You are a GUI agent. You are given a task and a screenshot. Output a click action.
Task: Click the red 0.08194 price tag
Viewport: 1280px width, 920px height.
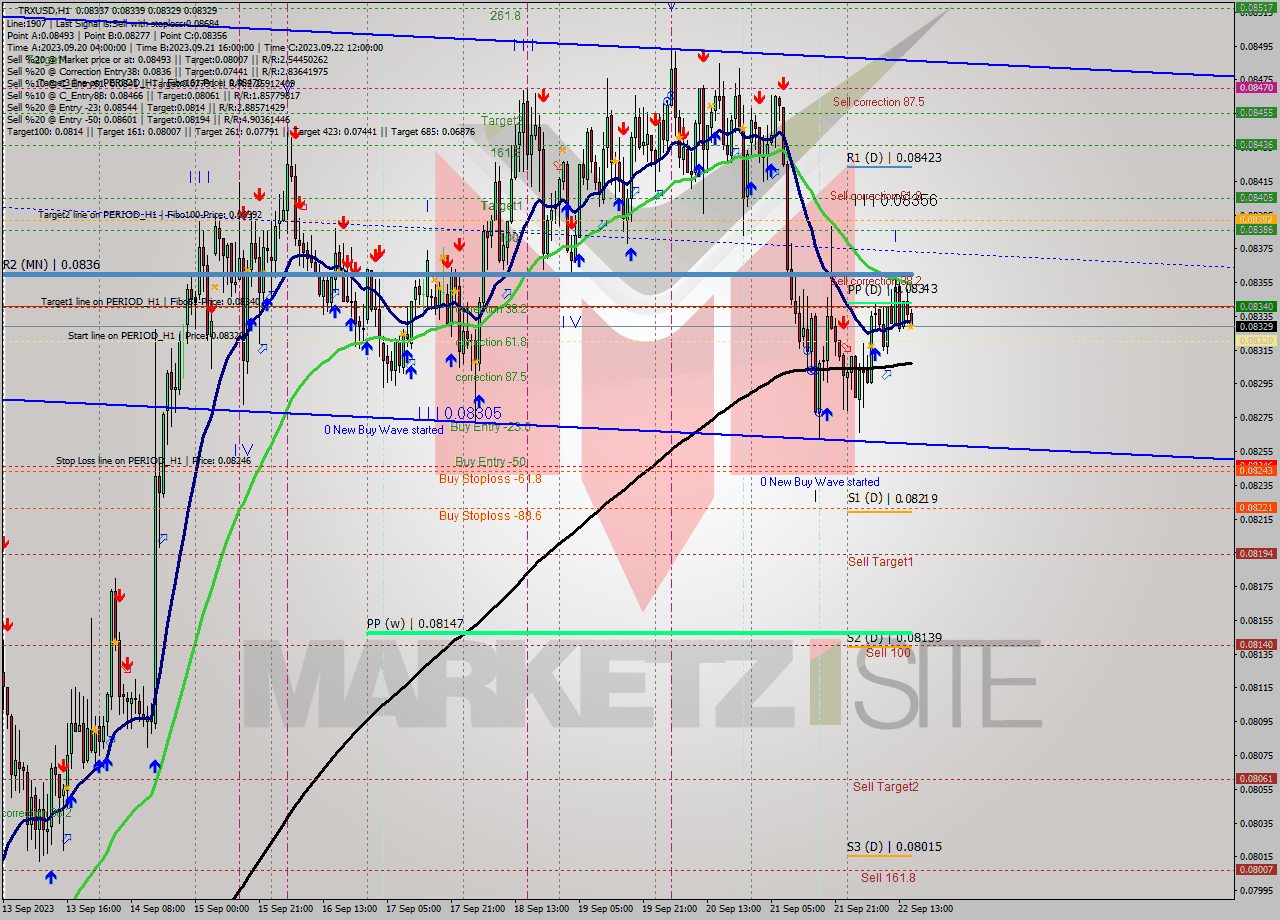coord(1256,553)
